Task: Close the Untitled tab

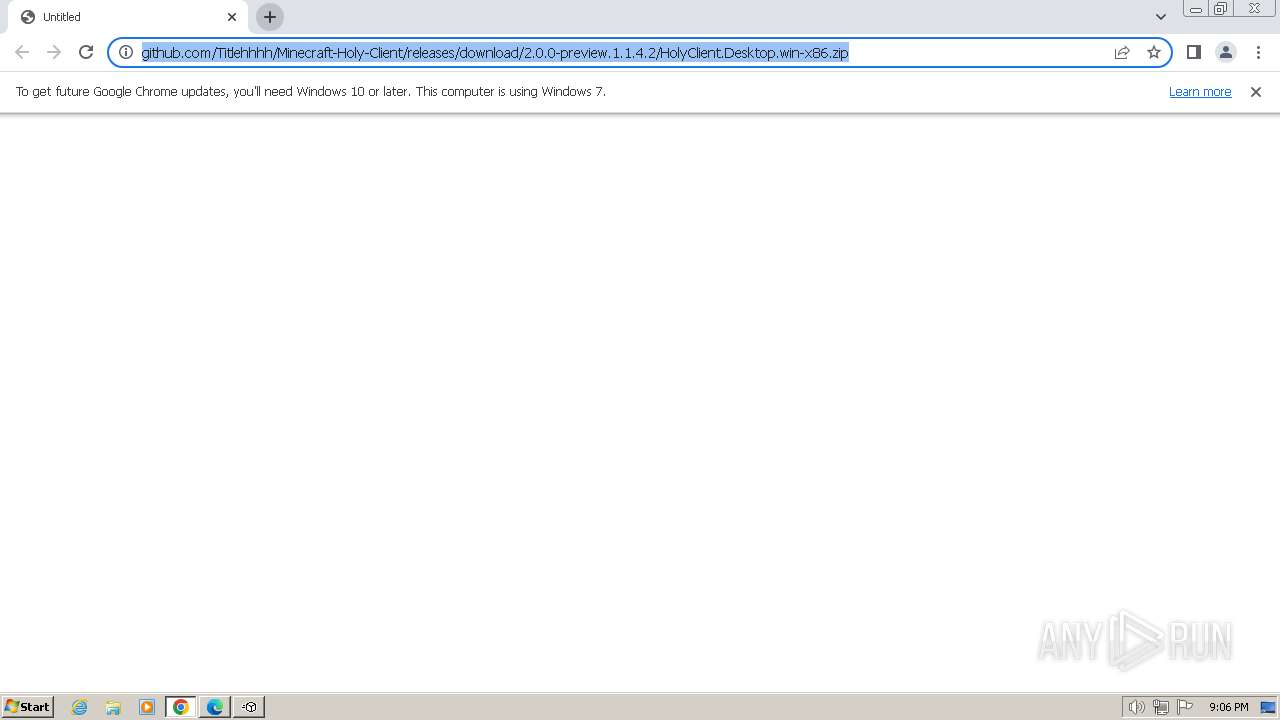Action: pos(232,17)
